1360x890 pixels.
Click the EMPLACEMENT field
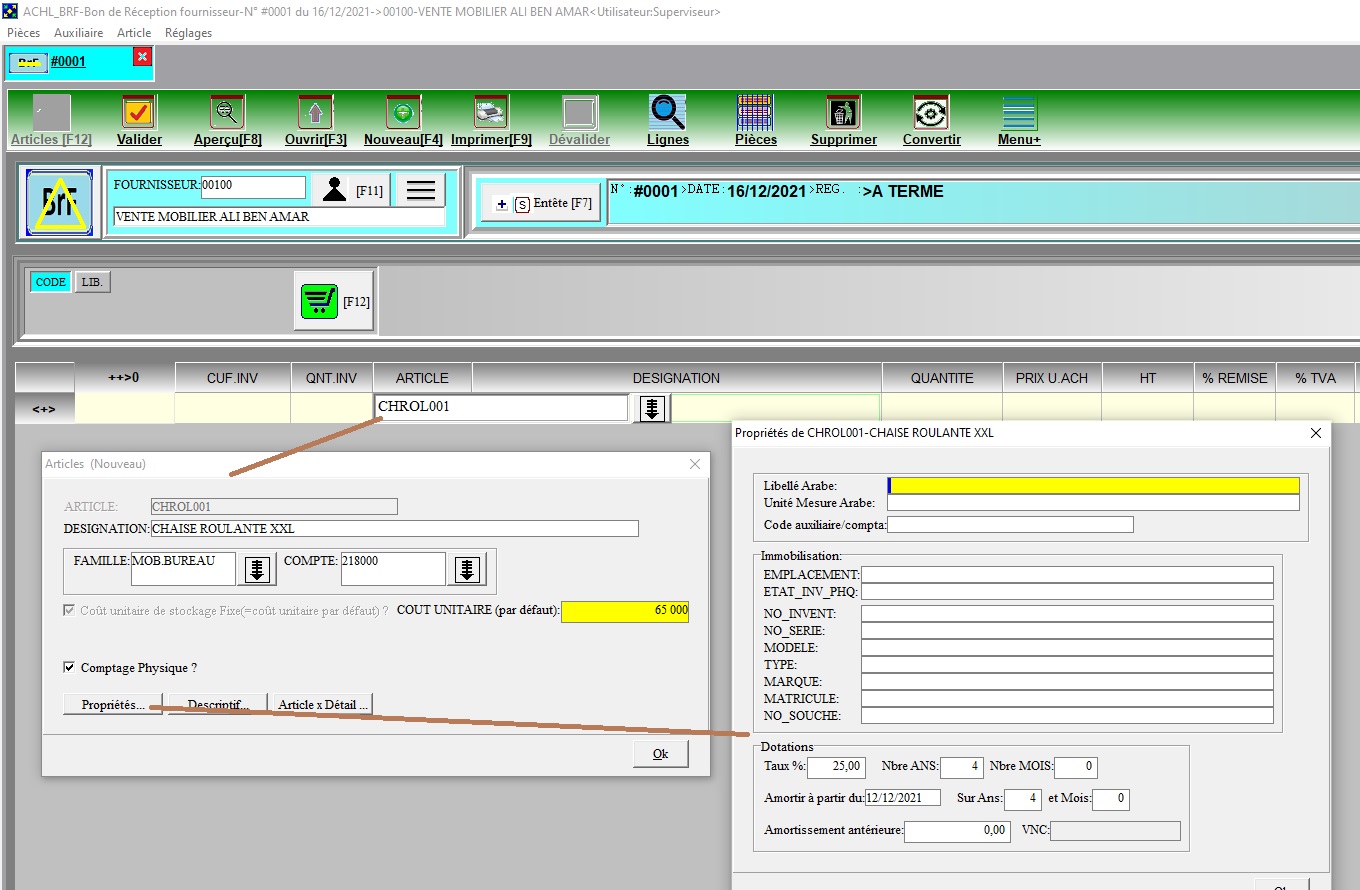click(1067, 575)
